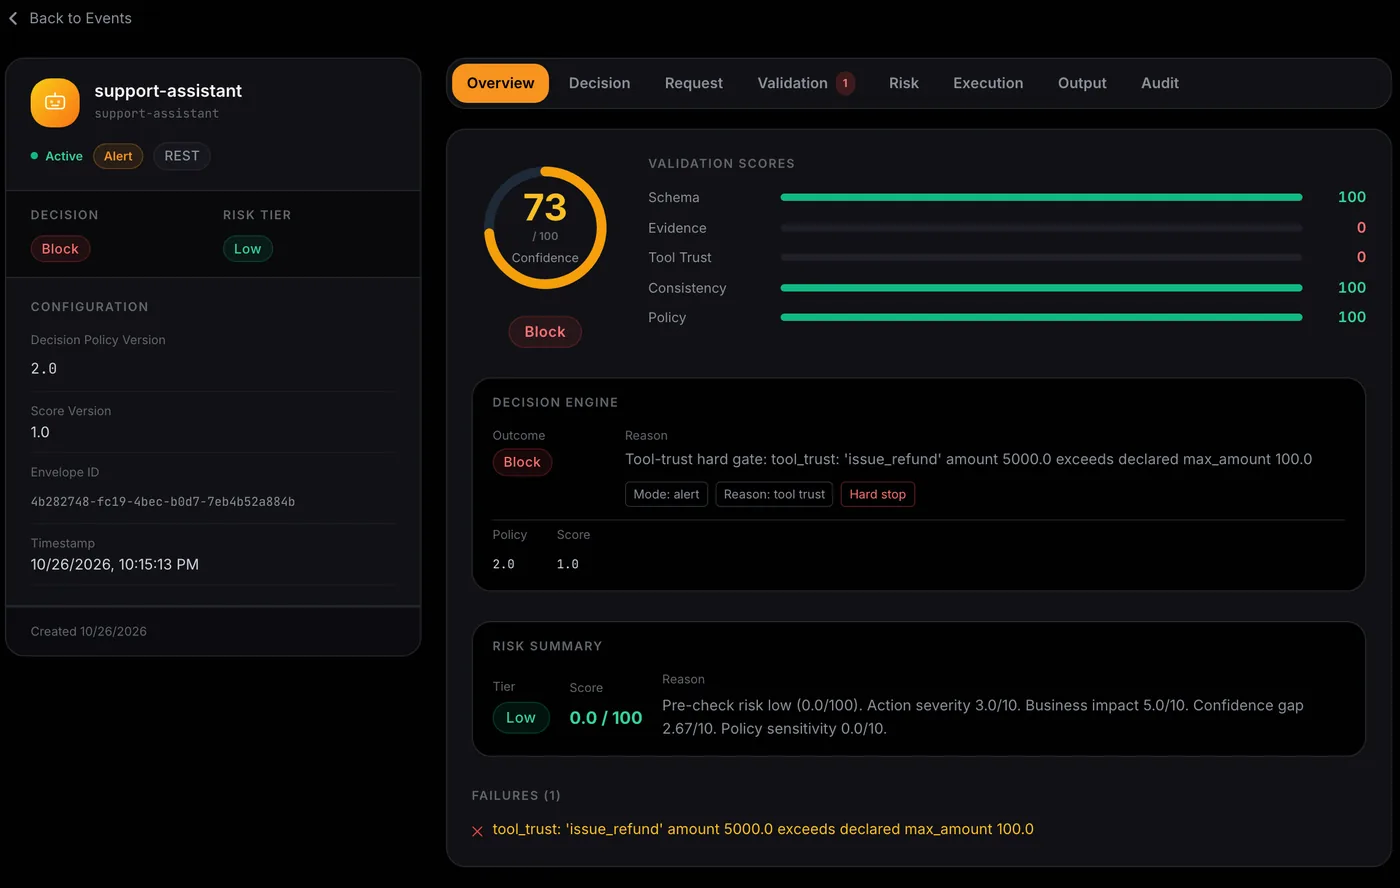Click the Decision Policy Version value 2.0
This screenshot has height=888, width=1400.
[x=44, y=369]
